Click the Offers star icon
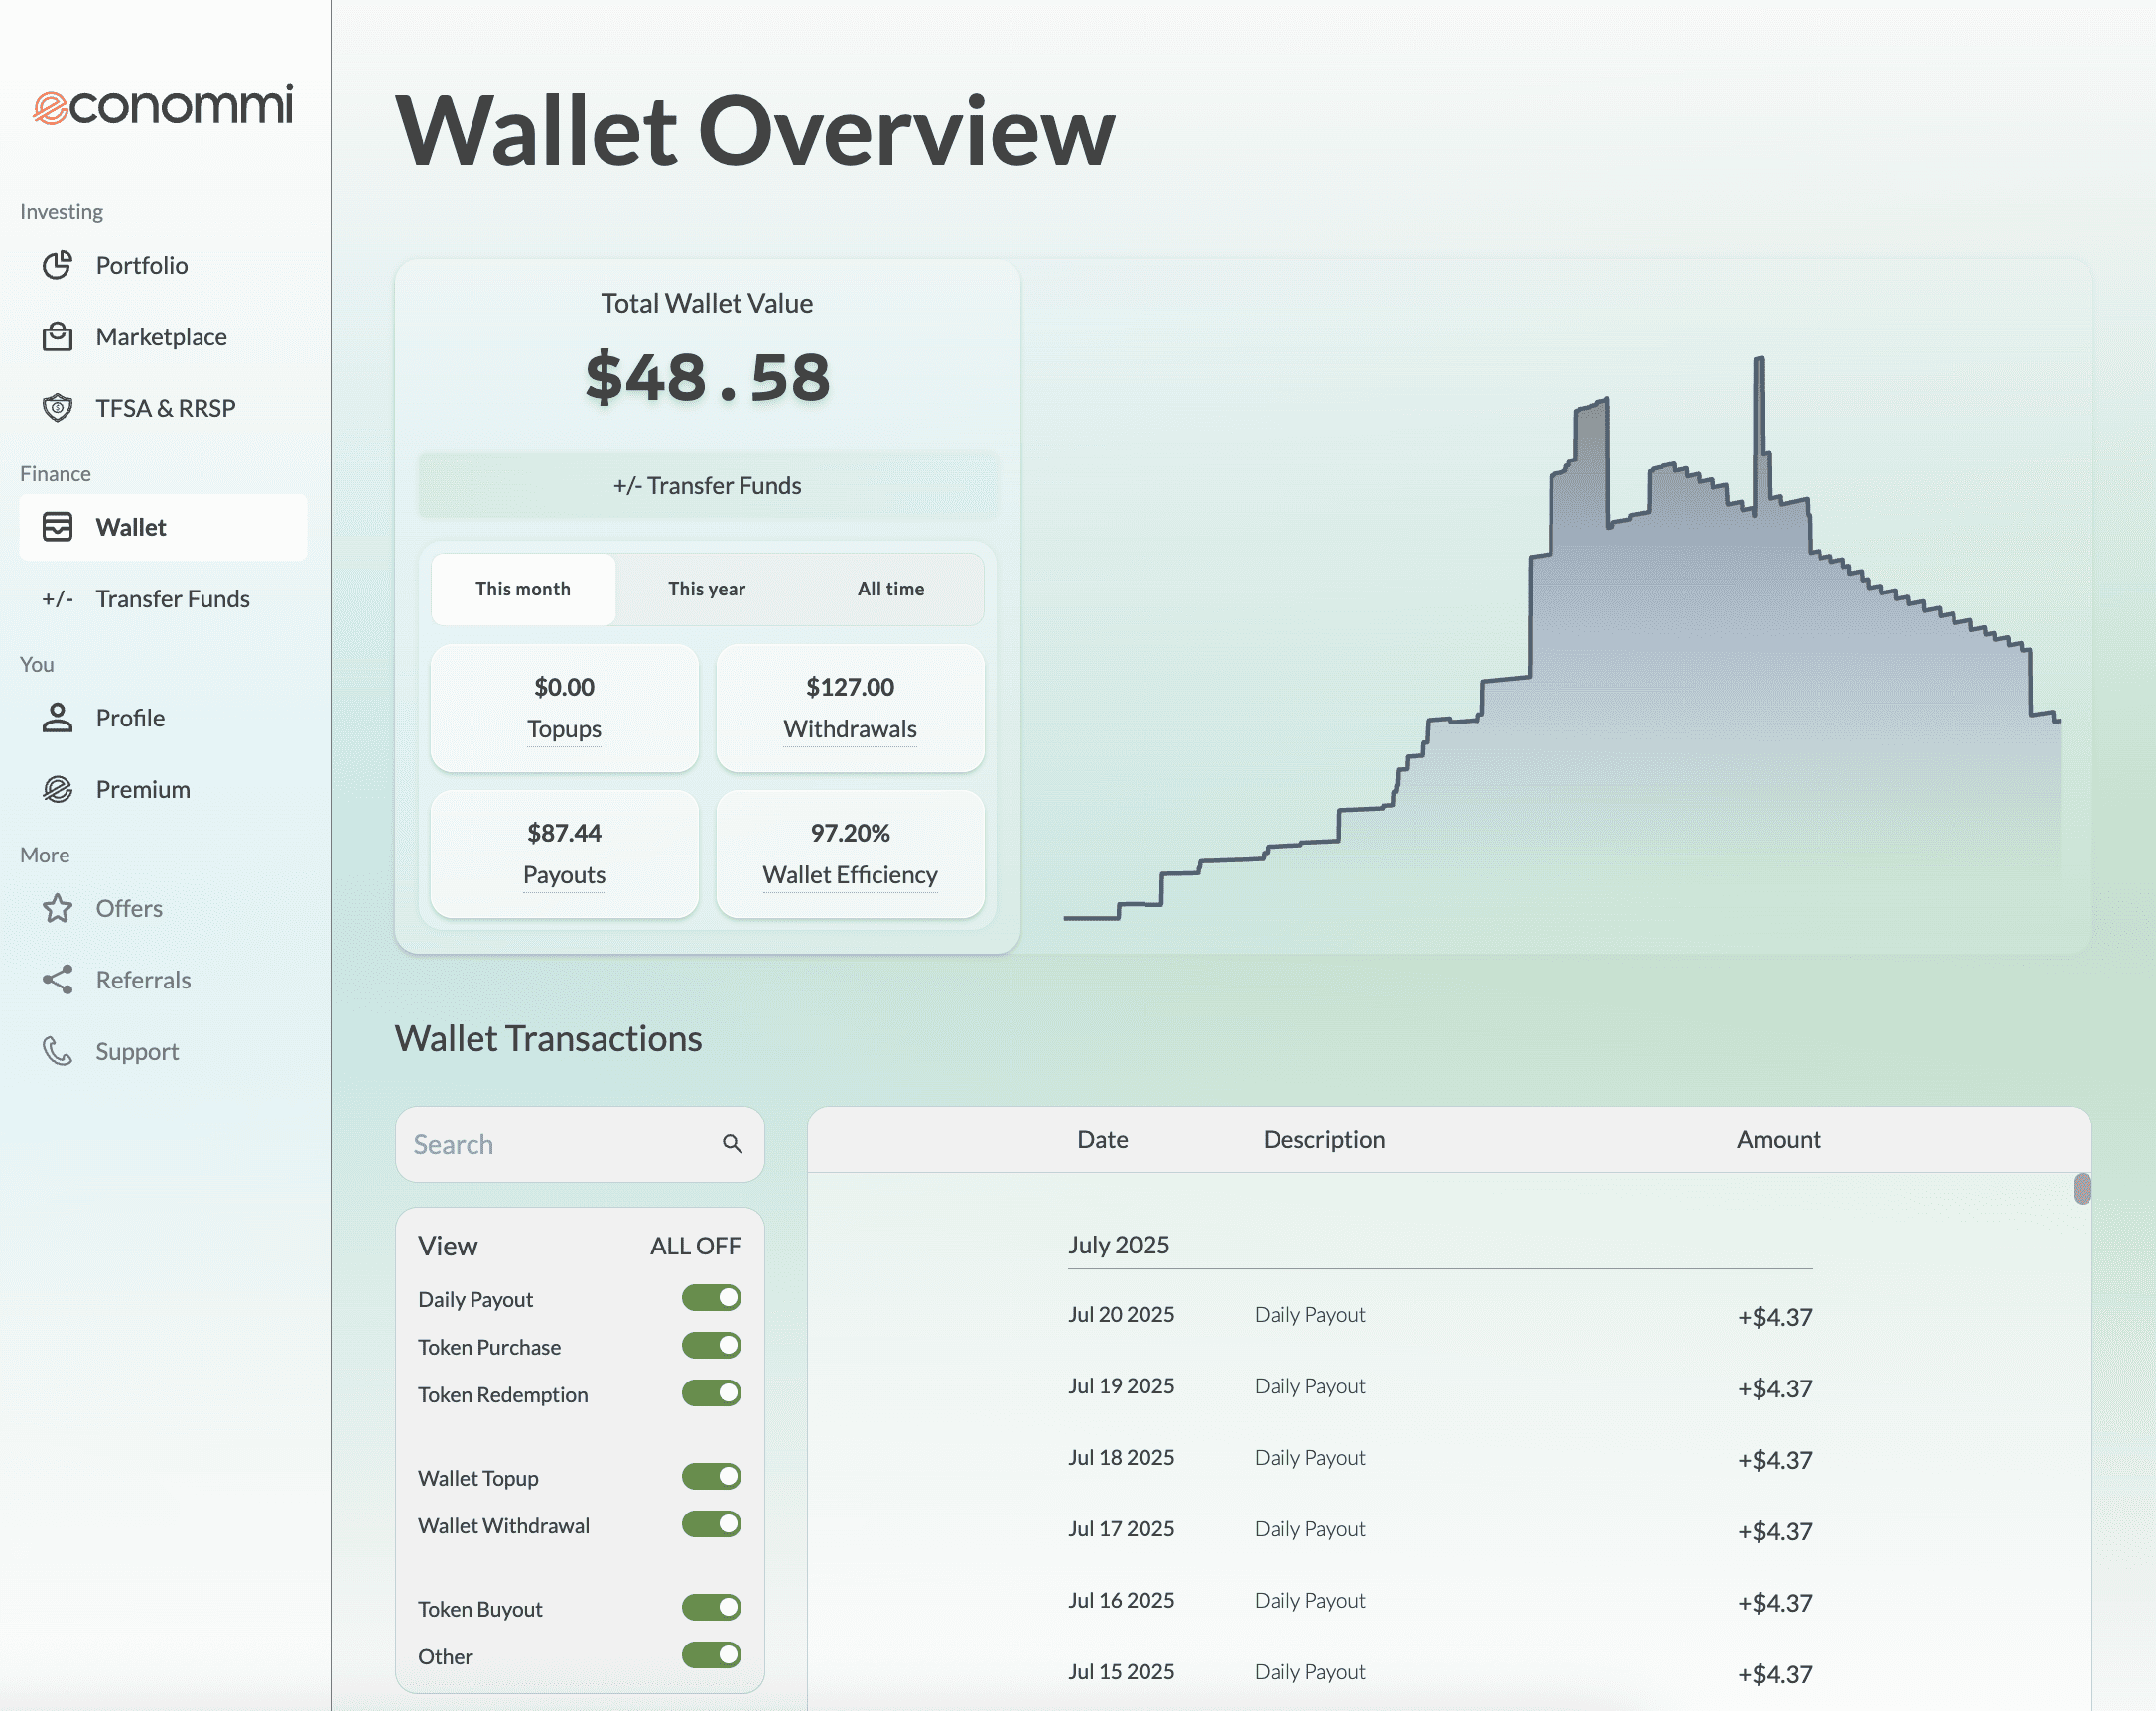The height and width of the screenshot is (1711, 2156). [x=58, y=908]
